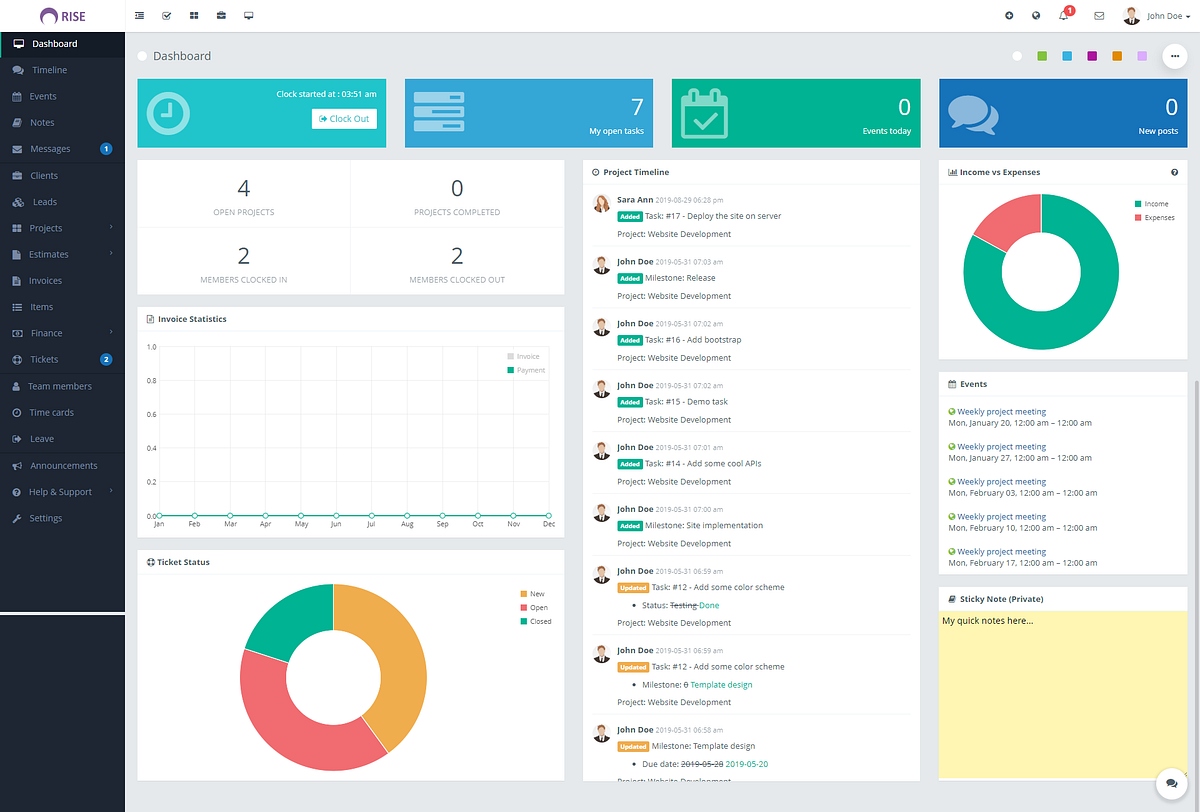Image resolution: width=1200 pixels, height=812 pixels.
Task: Open the John Doe account dropdown
Action: 1157,15
